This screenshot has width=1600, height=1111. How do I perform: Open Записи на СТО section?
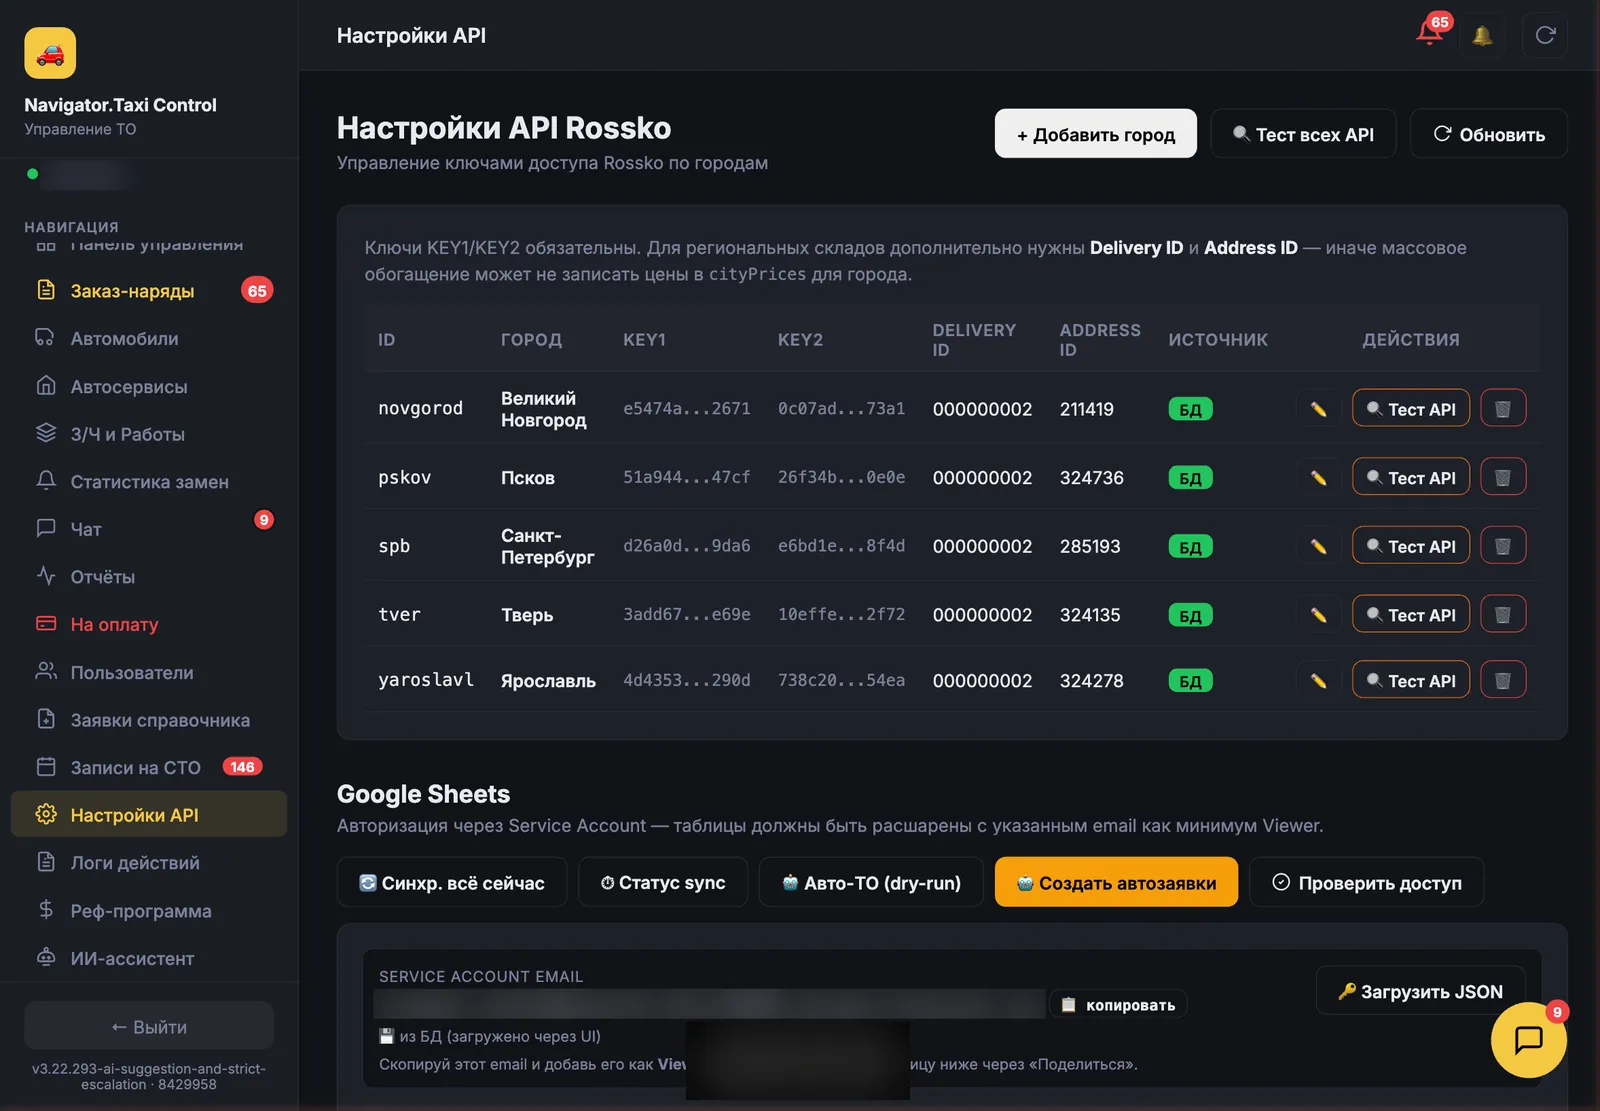tap(149, 768)
